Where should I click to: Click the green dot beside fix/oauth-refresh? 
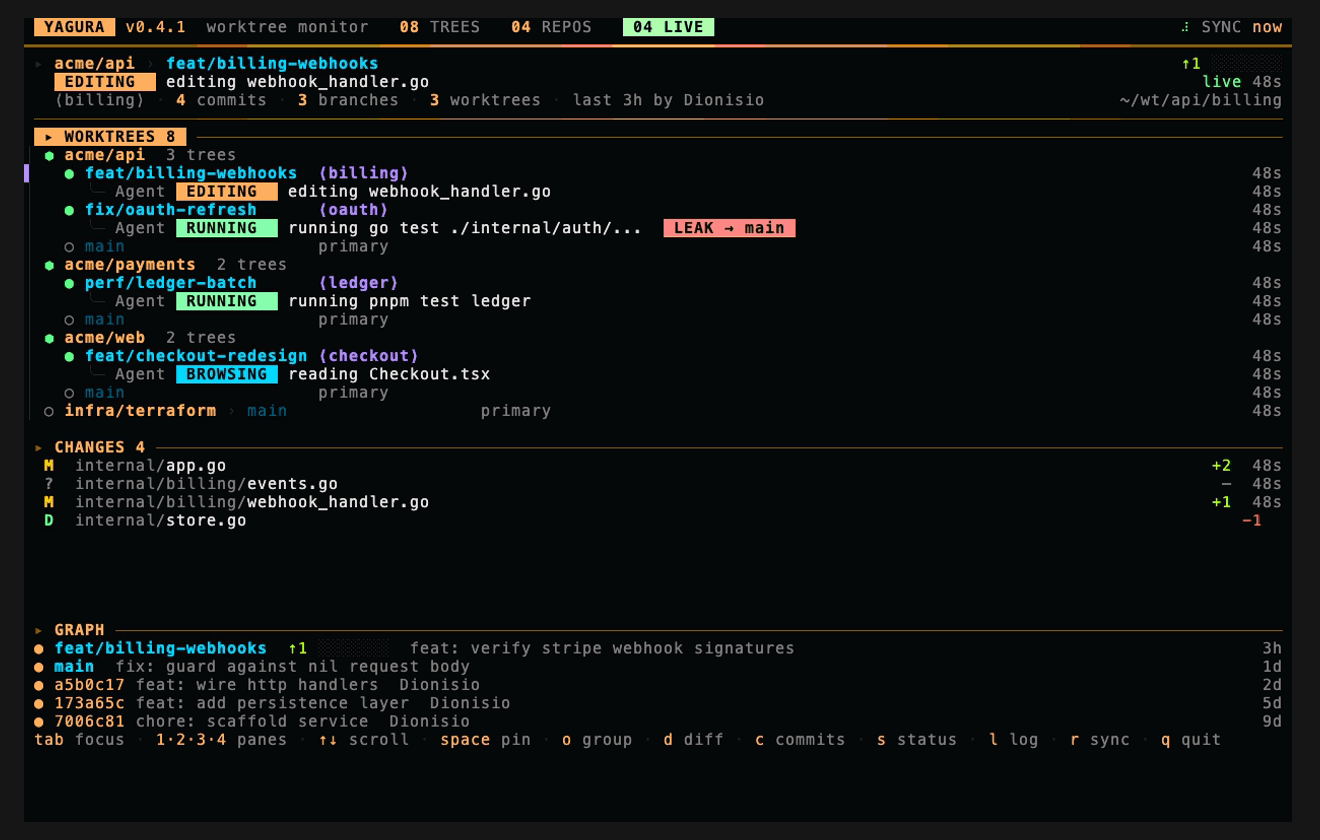[x=69, y=211]
